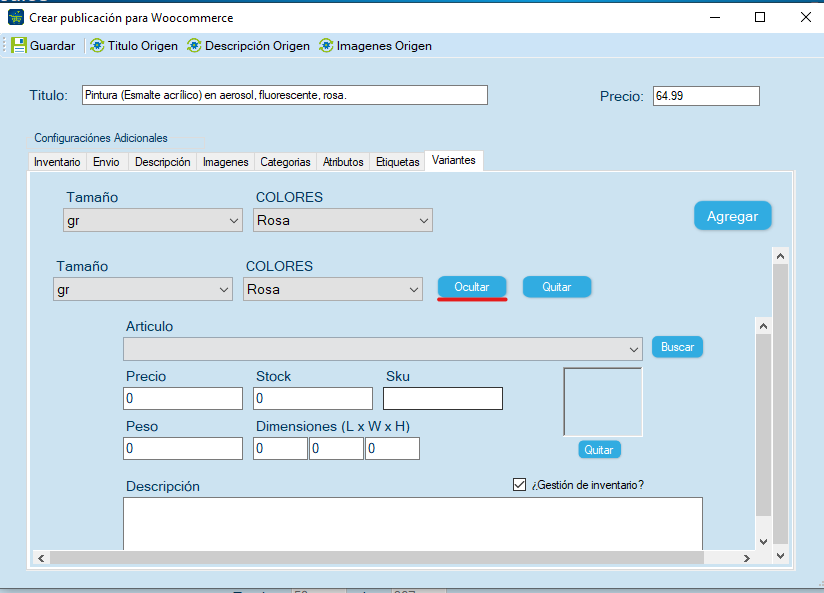Screen dimensions: 824x593
Task: Click the variant Precio input field
Action: pyautogui.click(x=183, y=398)
